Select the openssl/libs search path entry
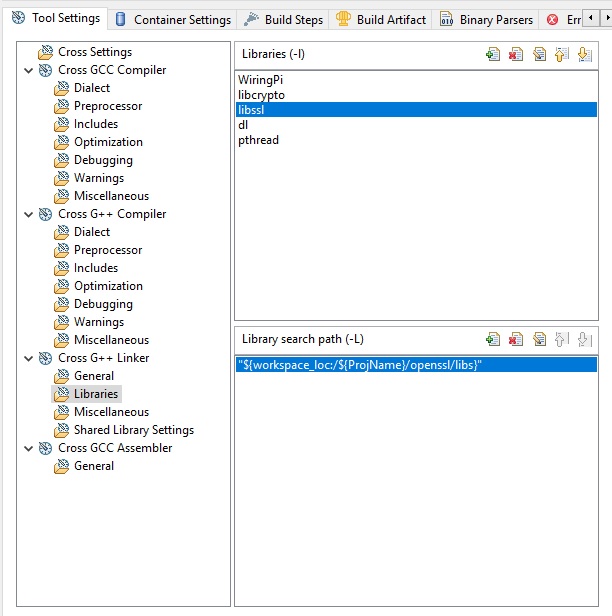This screenshot has height=616, width=612. point(416,365)
